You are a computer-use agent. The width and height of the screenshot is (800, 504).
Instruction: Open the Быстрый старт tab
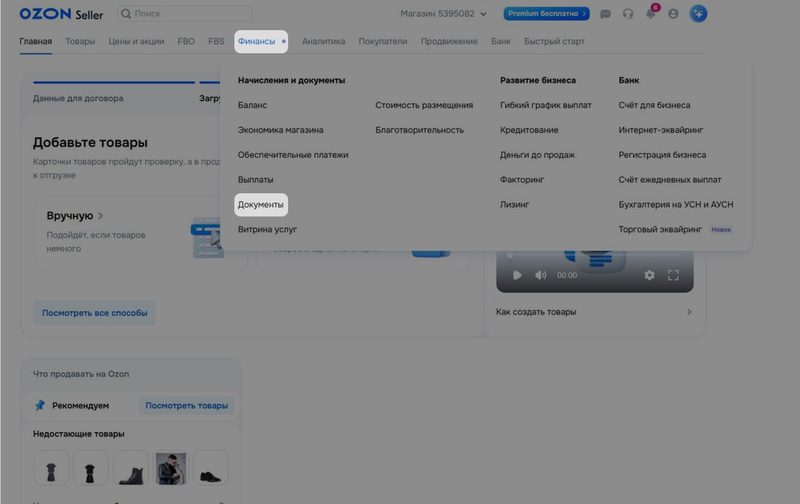click(554, 41)
